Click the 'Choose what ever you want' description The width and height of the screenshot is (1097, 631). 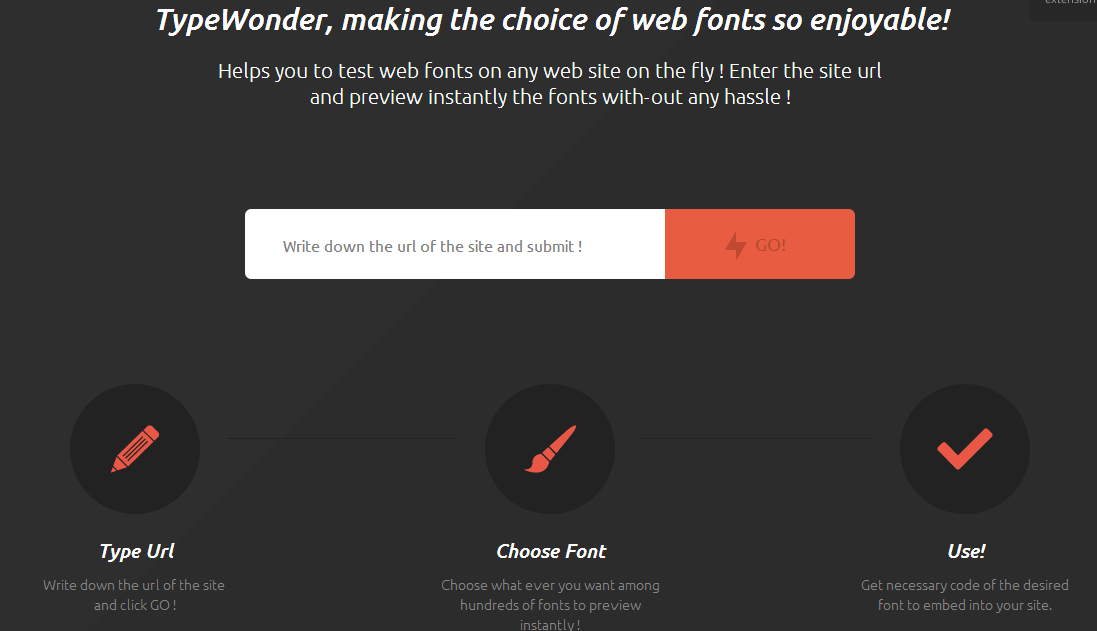(550, 585)
